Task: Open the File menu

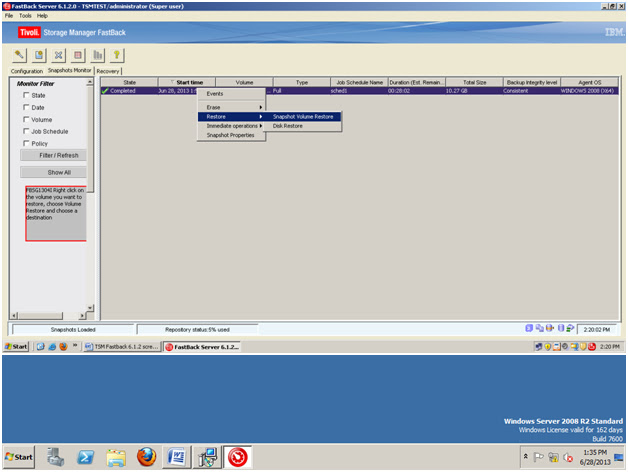Action: [x=9, y=16]
